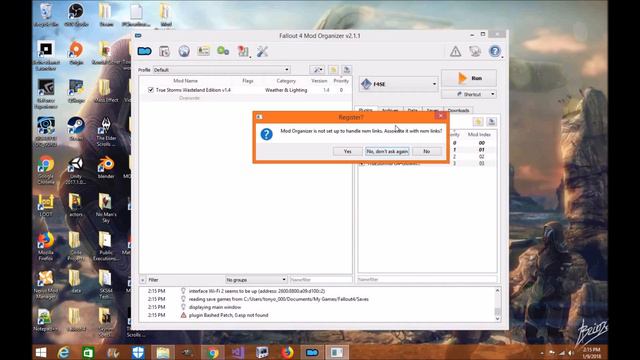Switch to the Data tab

pos(412,110)
